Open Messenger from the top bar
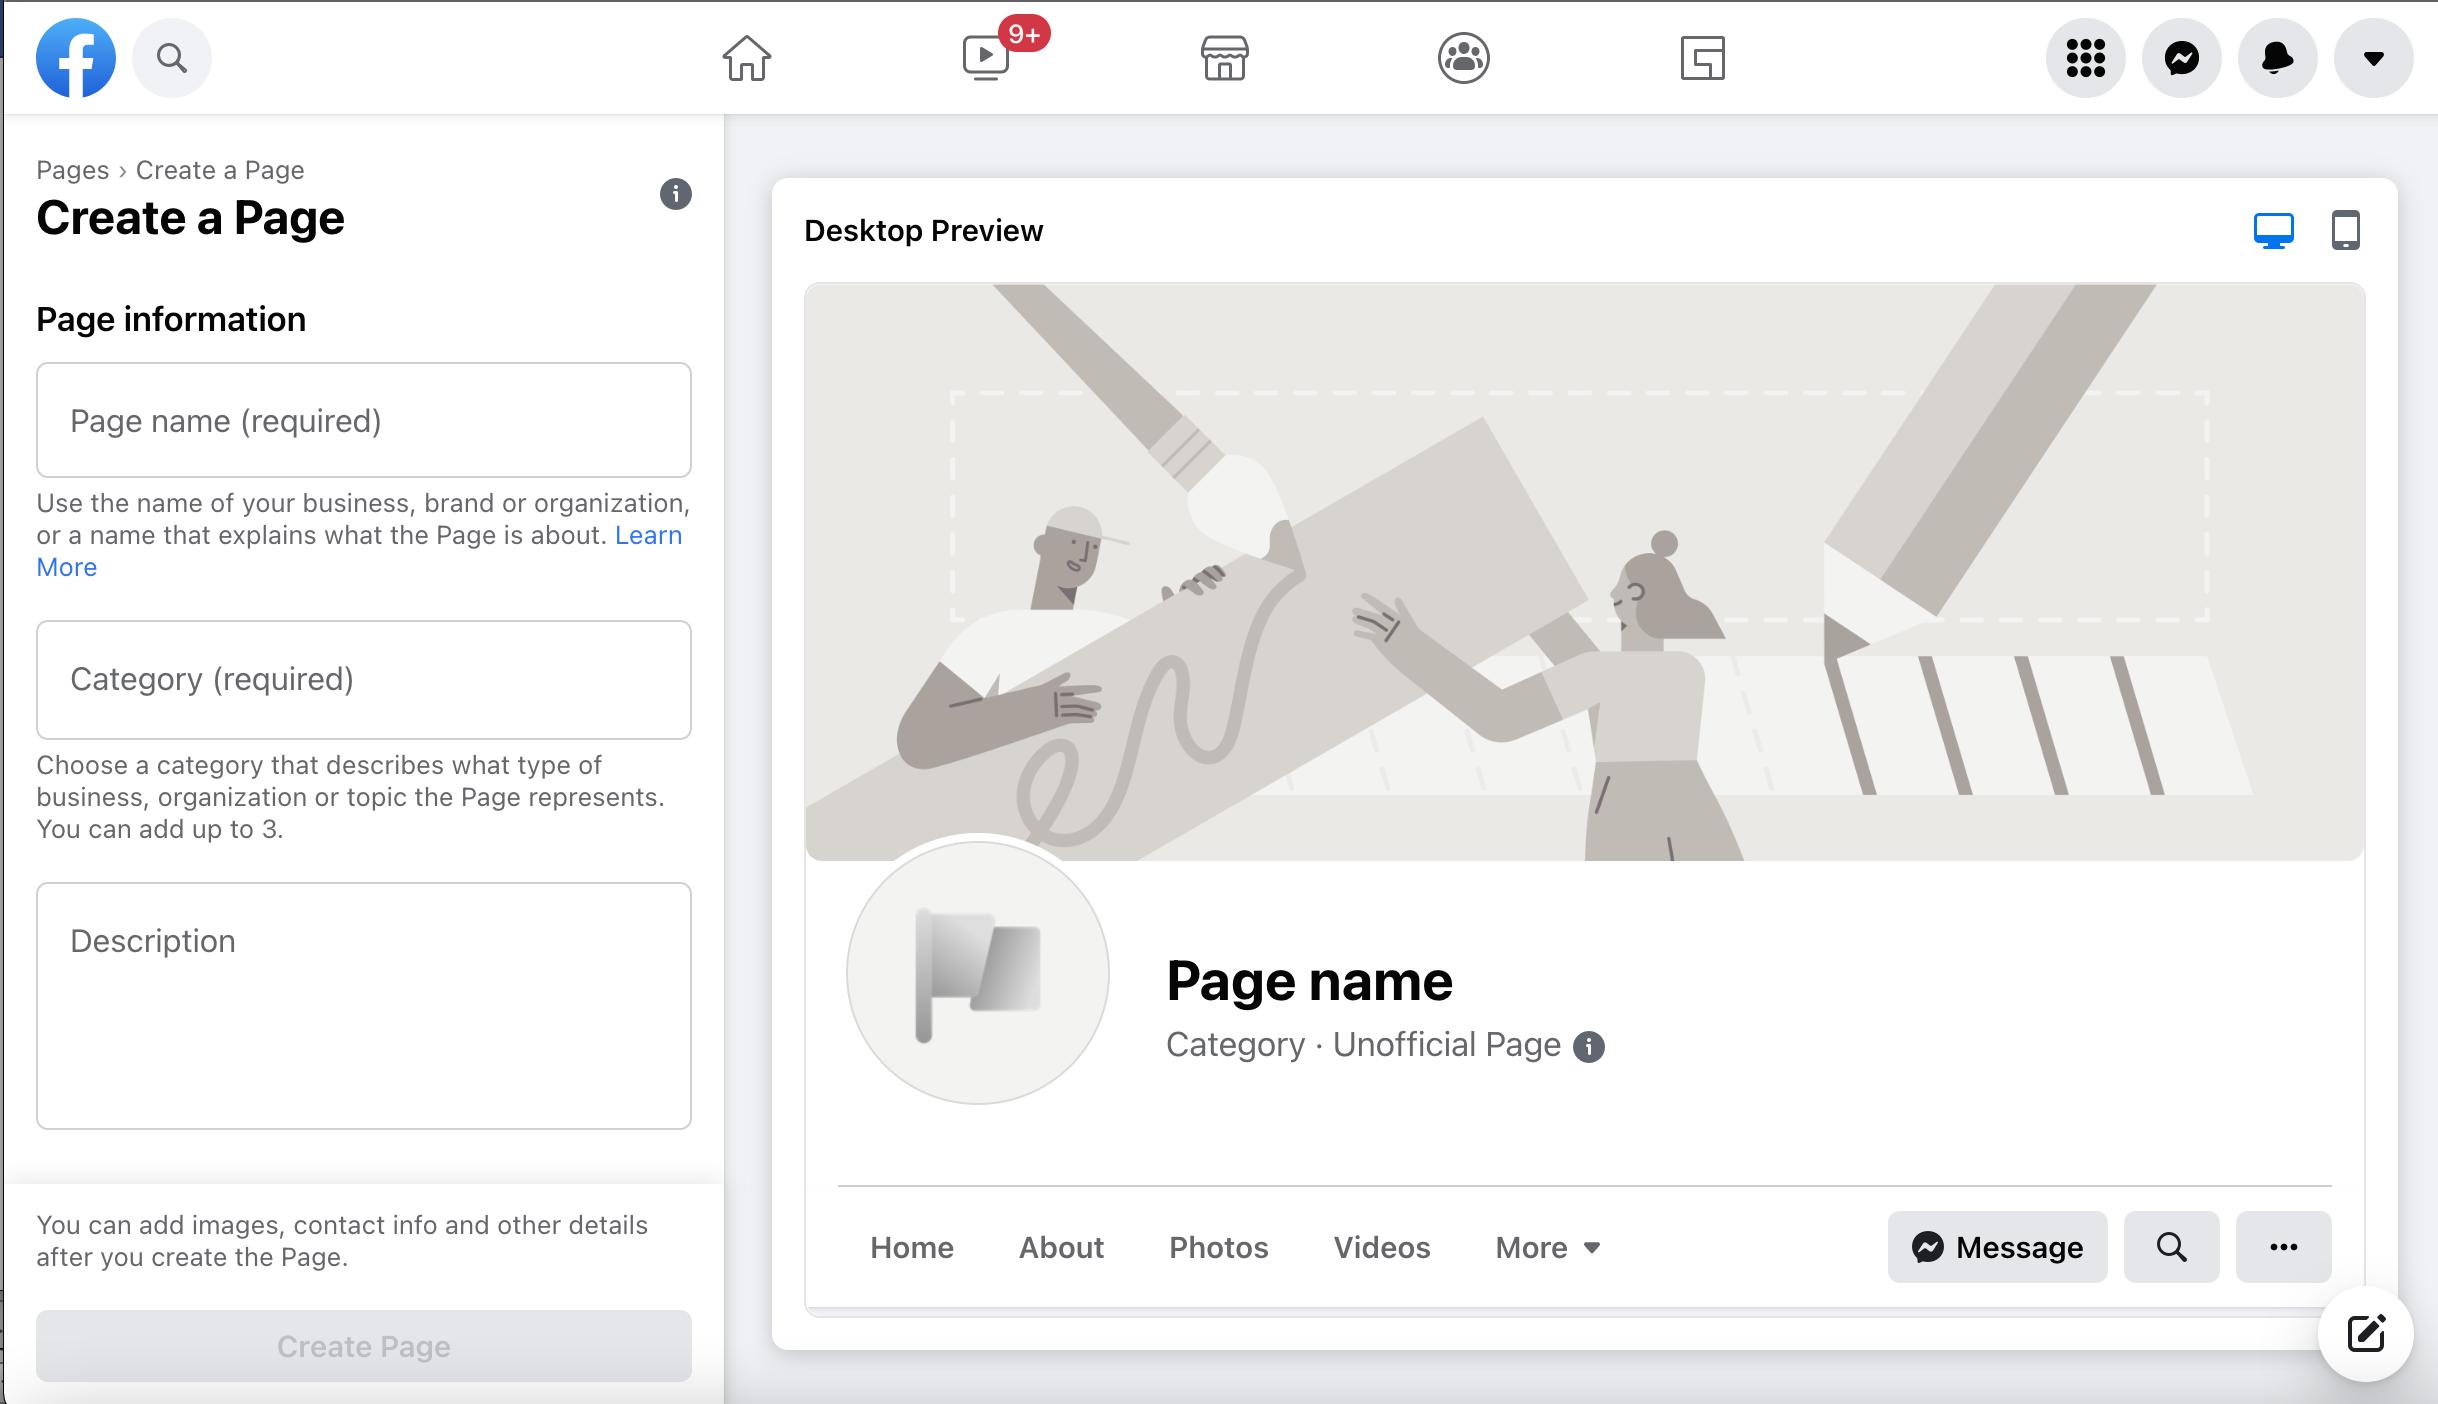Screen dimensions: 2438x1404 (2181, 58)
